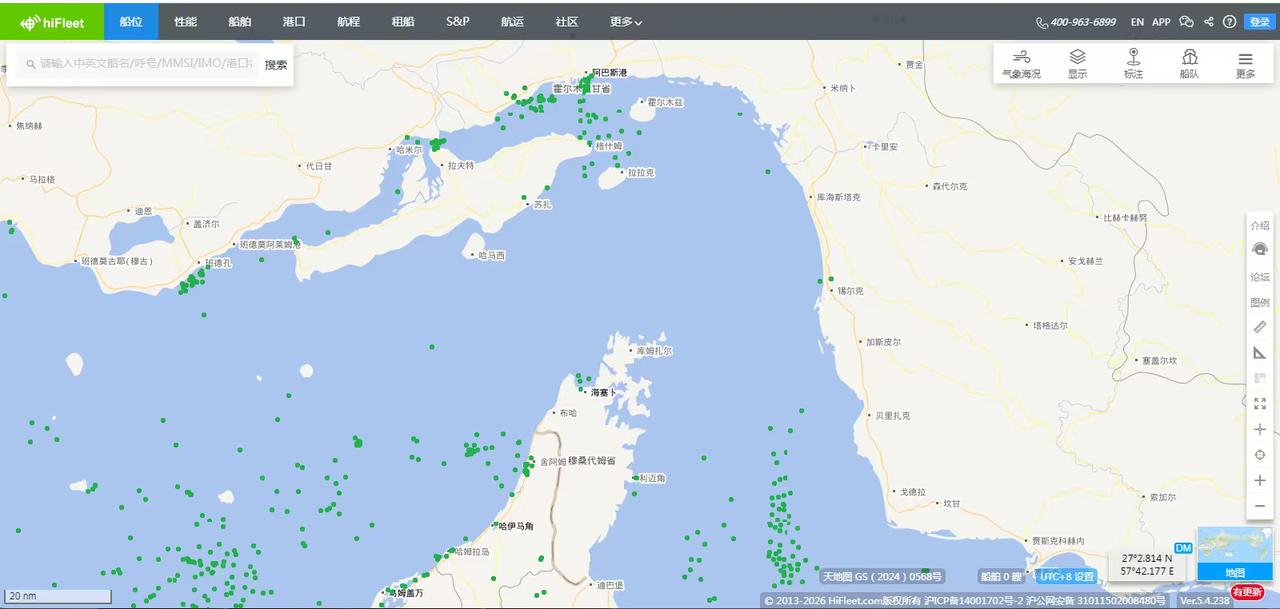The height and width of the screenshot is (609, 1280).
Task: Click the 穆桑代姆省 region label on map
Action: (591, 461)
